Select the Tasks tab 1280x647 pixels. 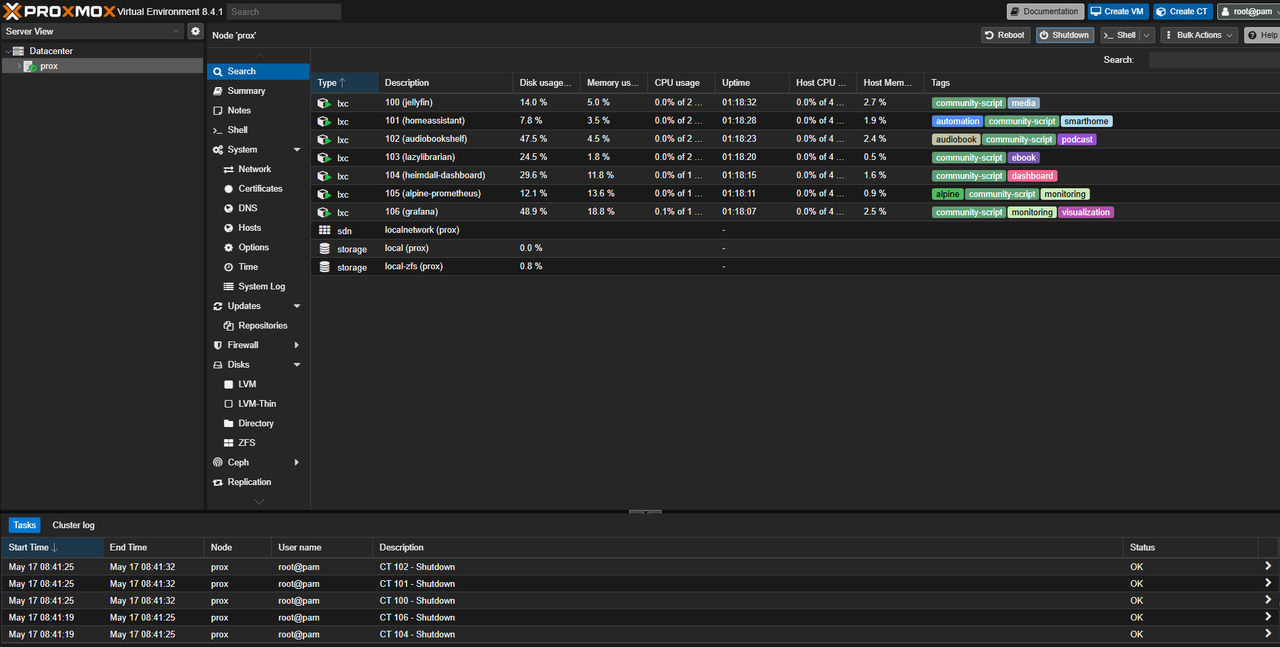coord(25,525)
